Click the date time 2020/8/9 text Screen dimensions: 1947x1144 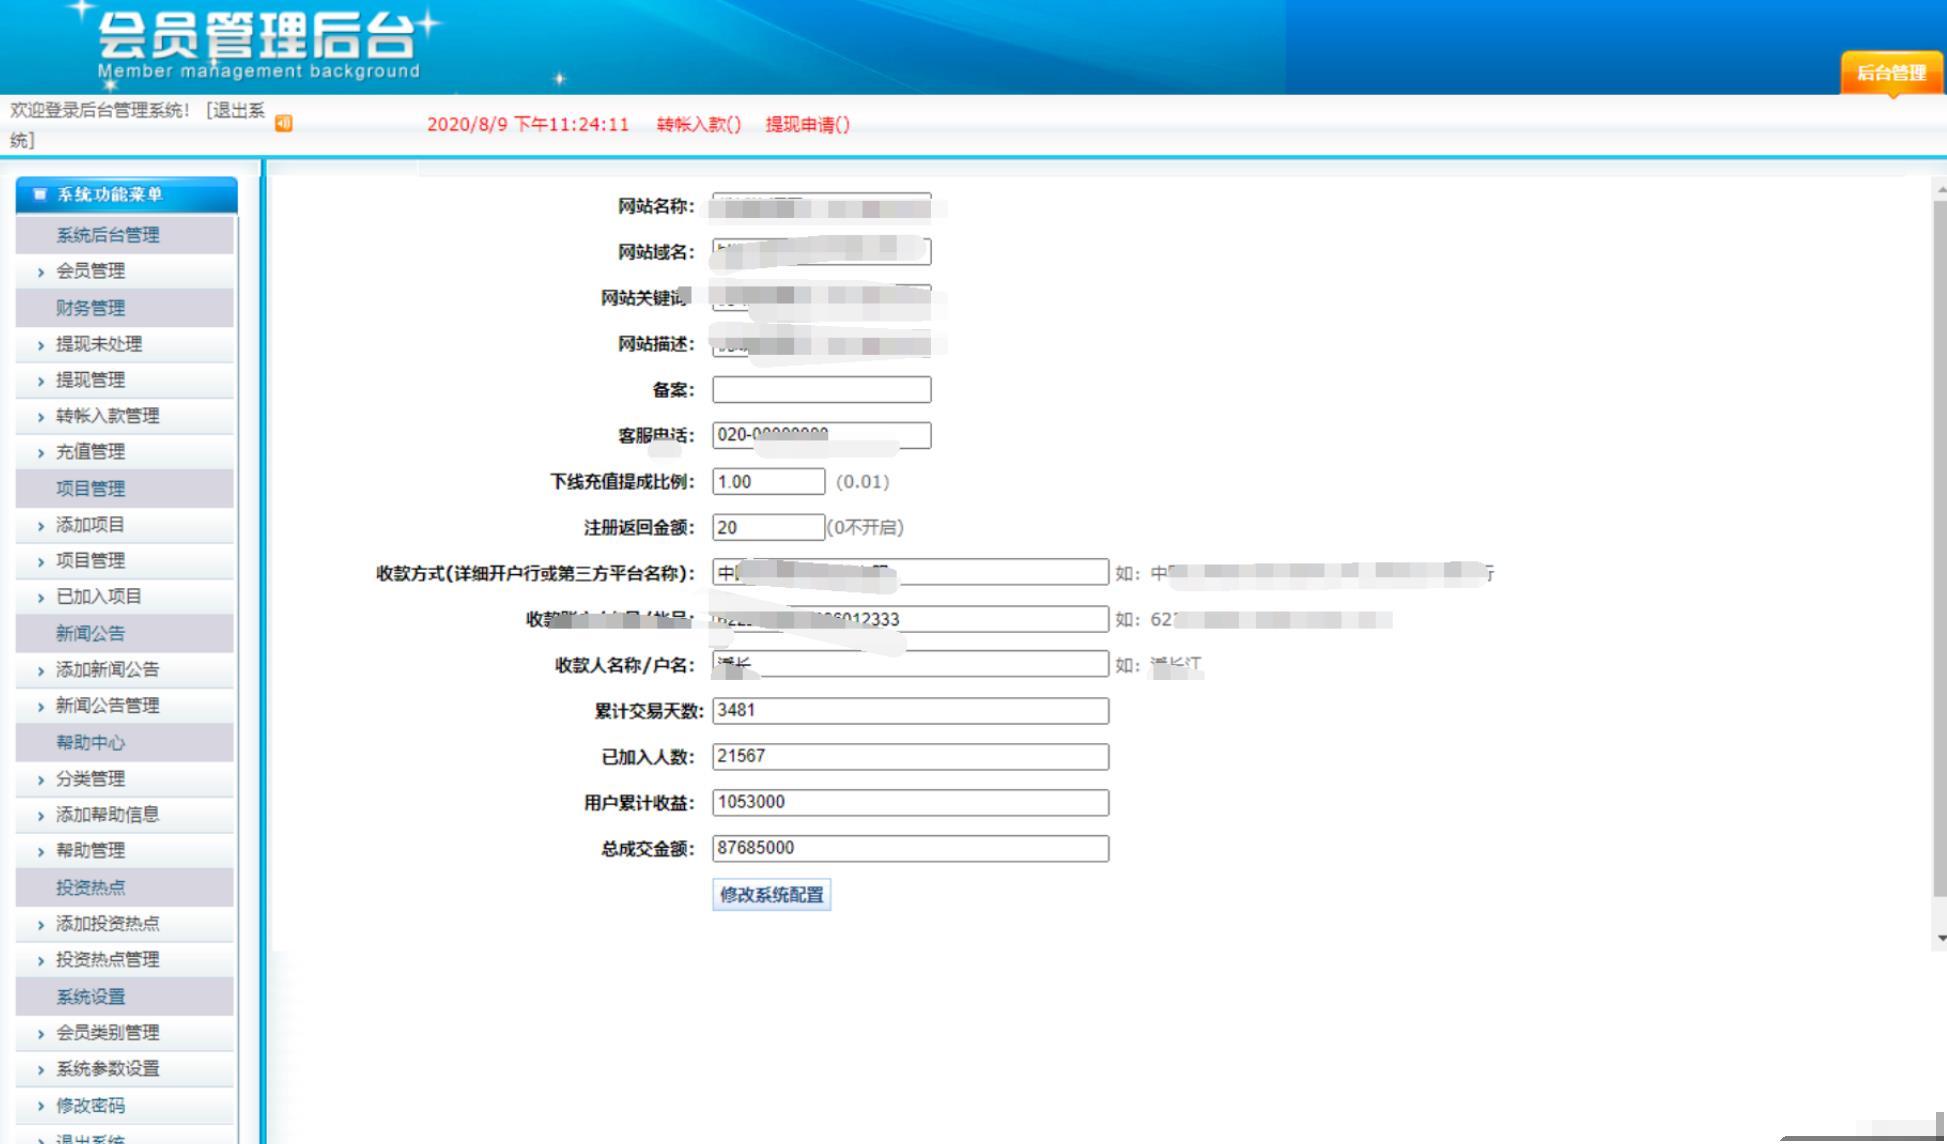pyautogui.click(x=528, y=124)
